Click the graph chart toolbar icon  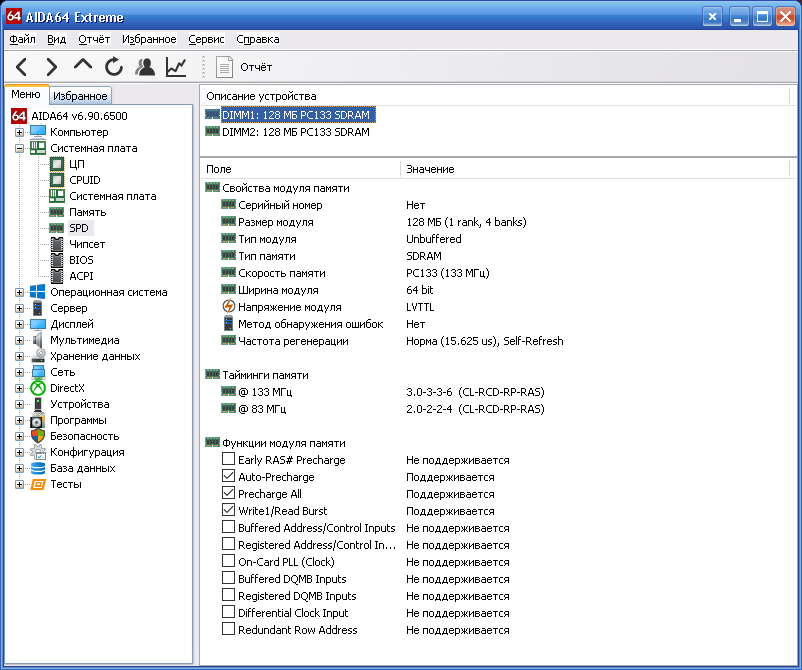click(176, 67)
